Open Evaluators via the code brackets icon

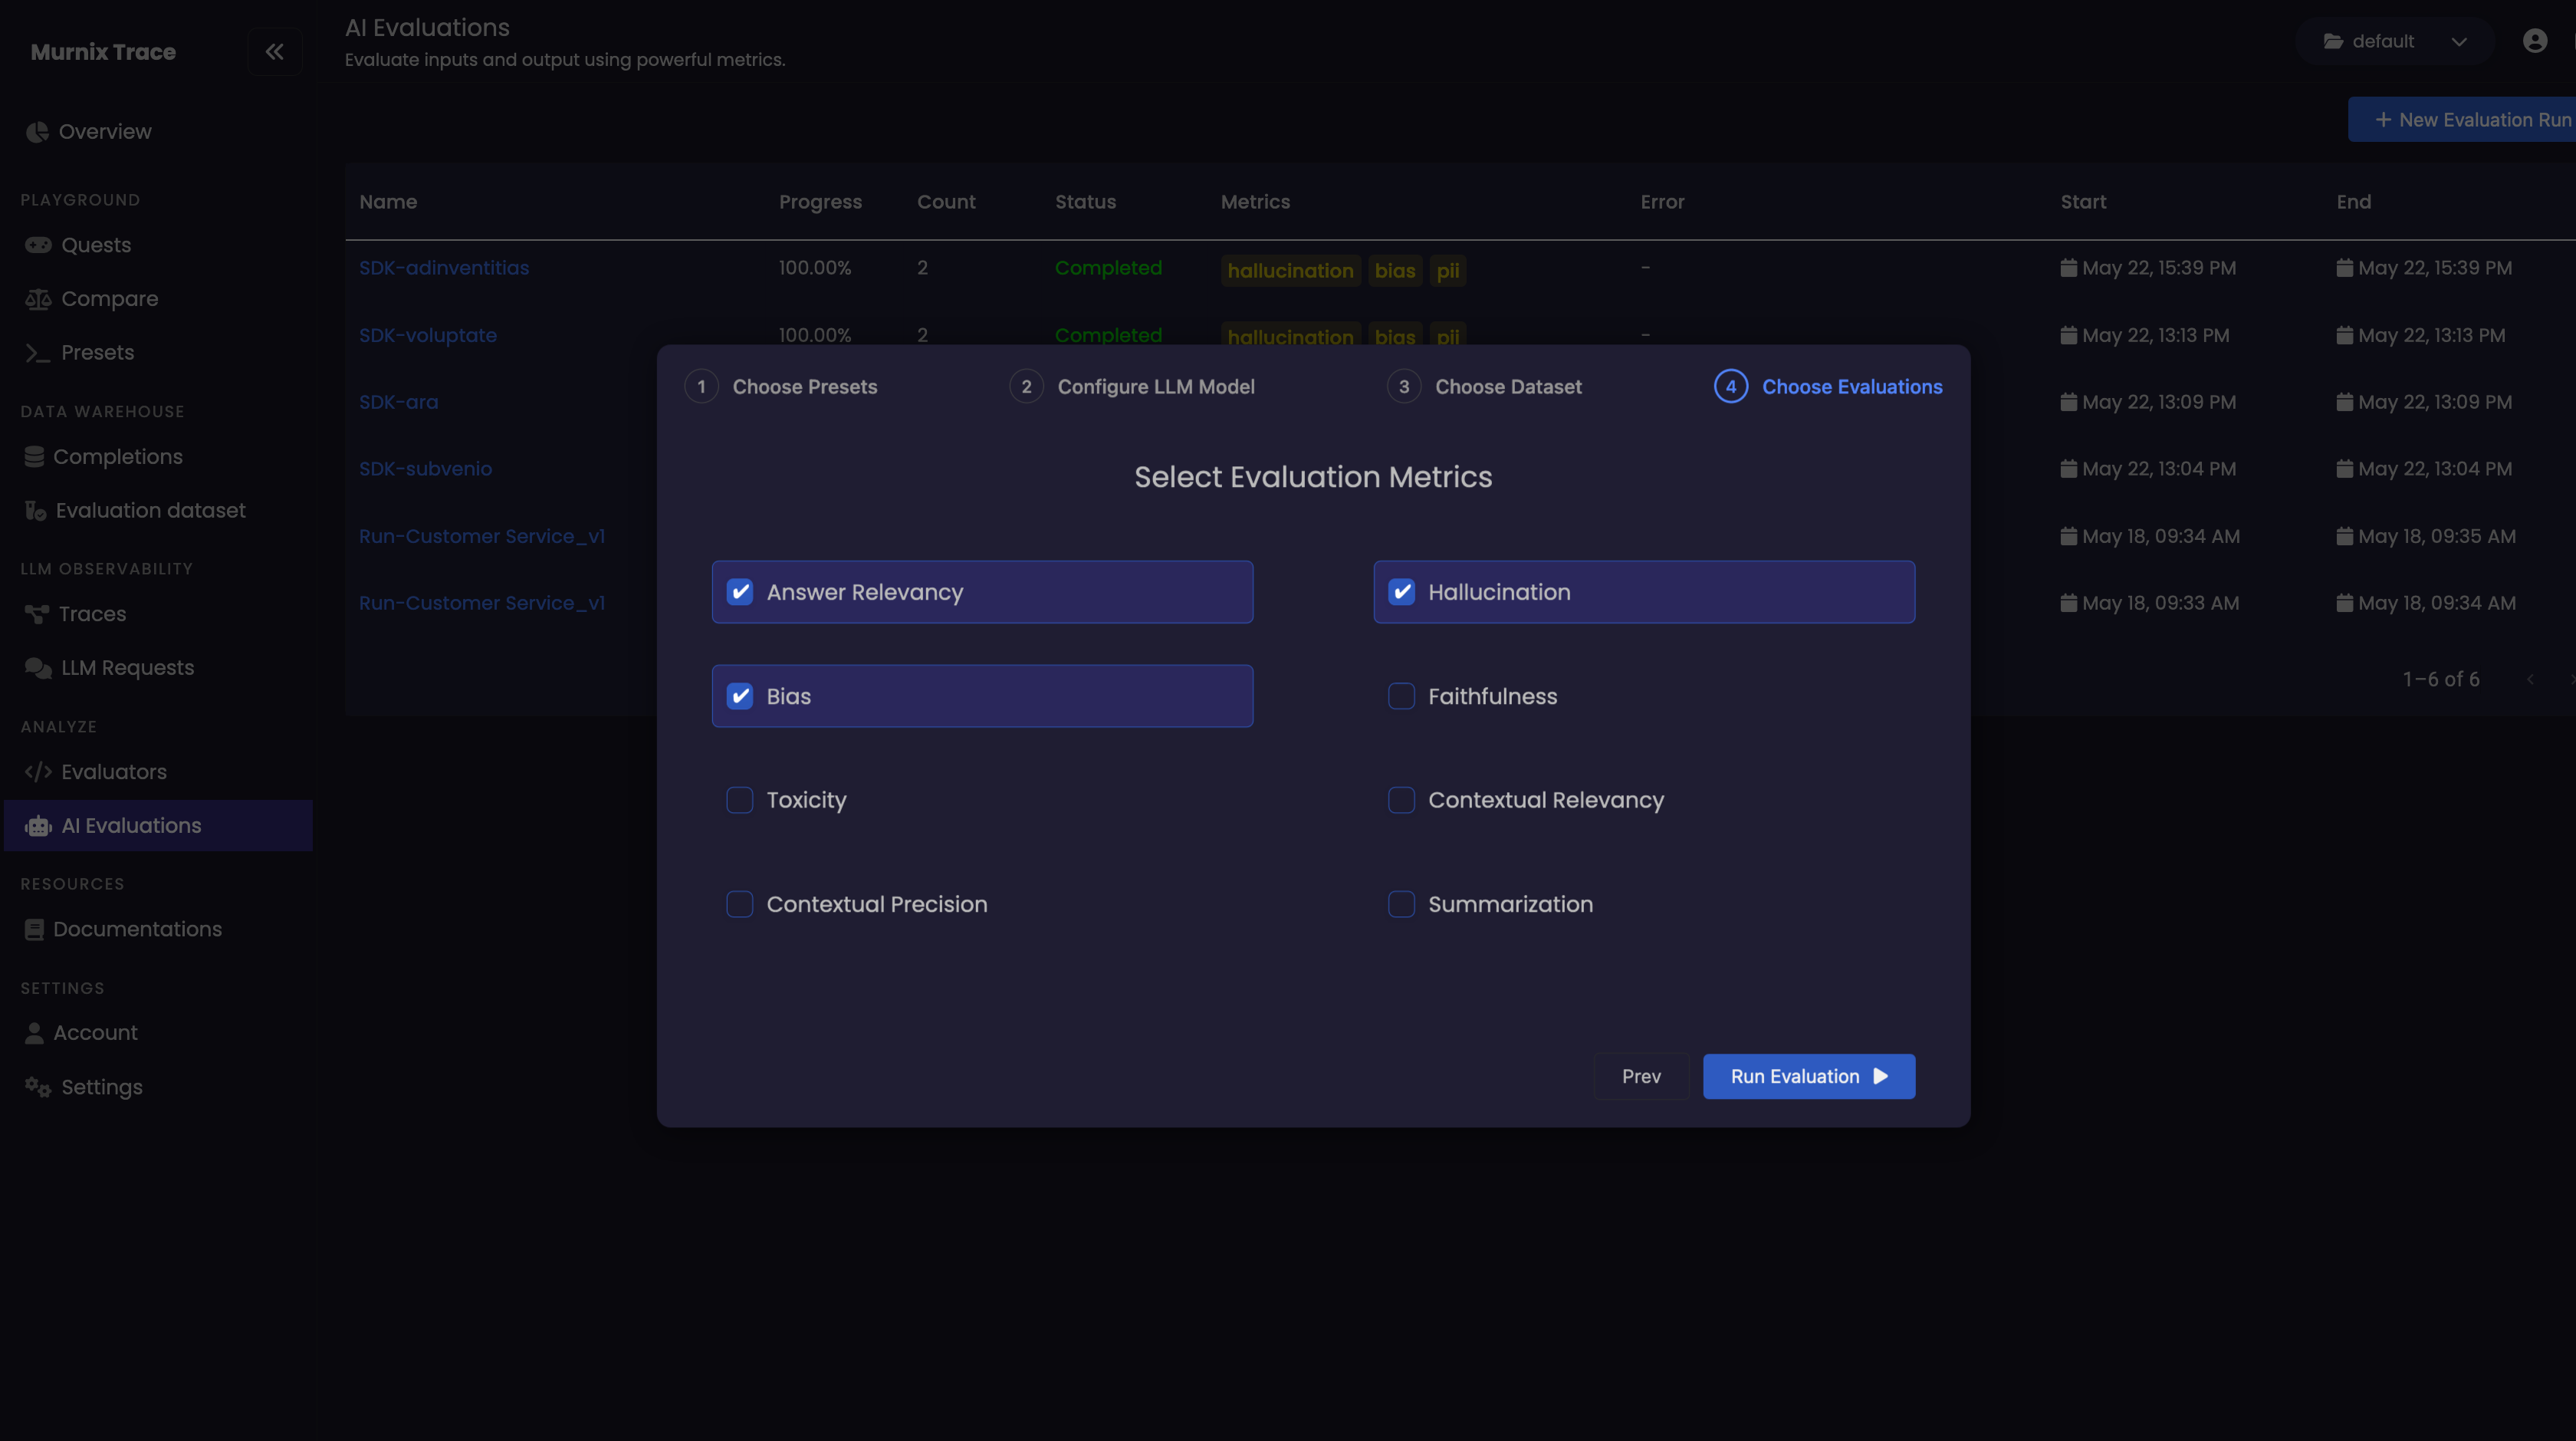[38, 772]
